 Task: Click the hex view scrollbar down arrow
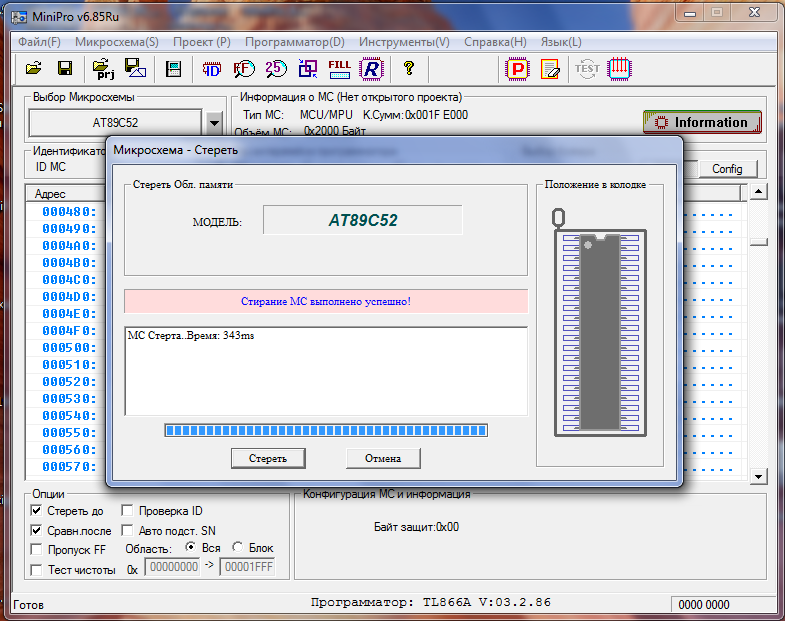tap(758, 477)
